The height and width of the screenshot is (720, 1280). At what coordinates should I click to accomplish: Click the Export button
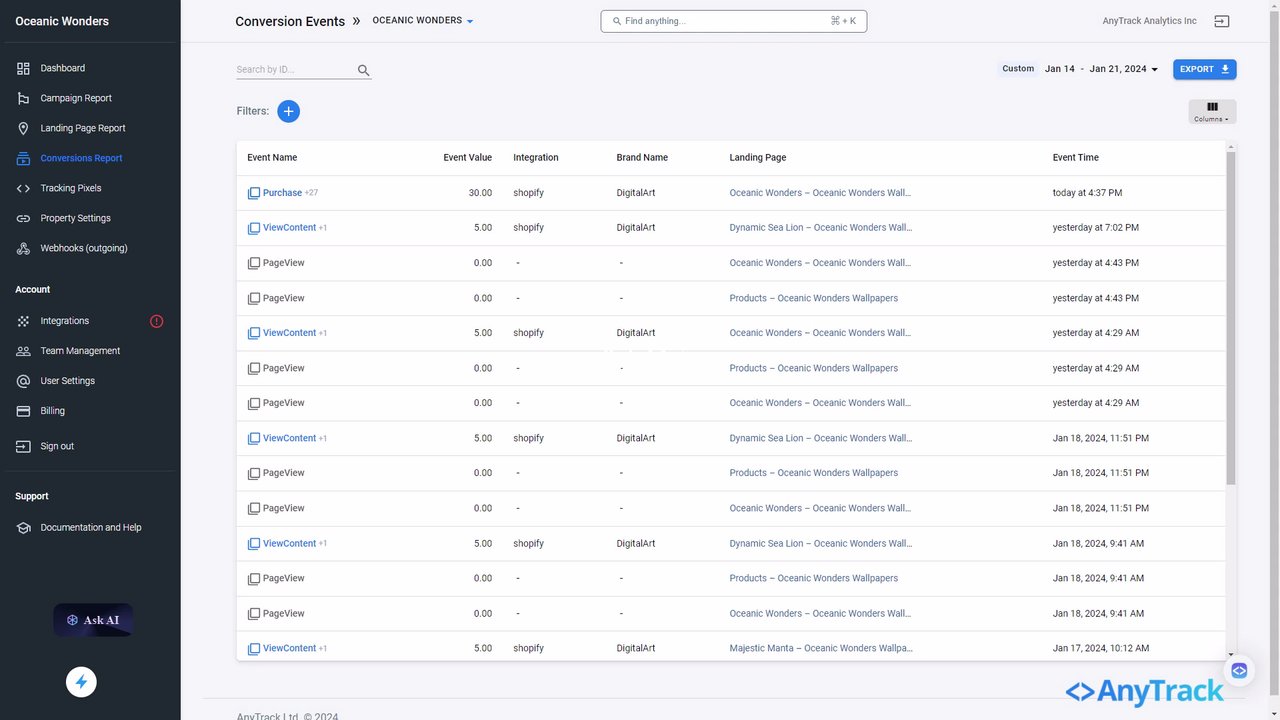click(1204, 69)
